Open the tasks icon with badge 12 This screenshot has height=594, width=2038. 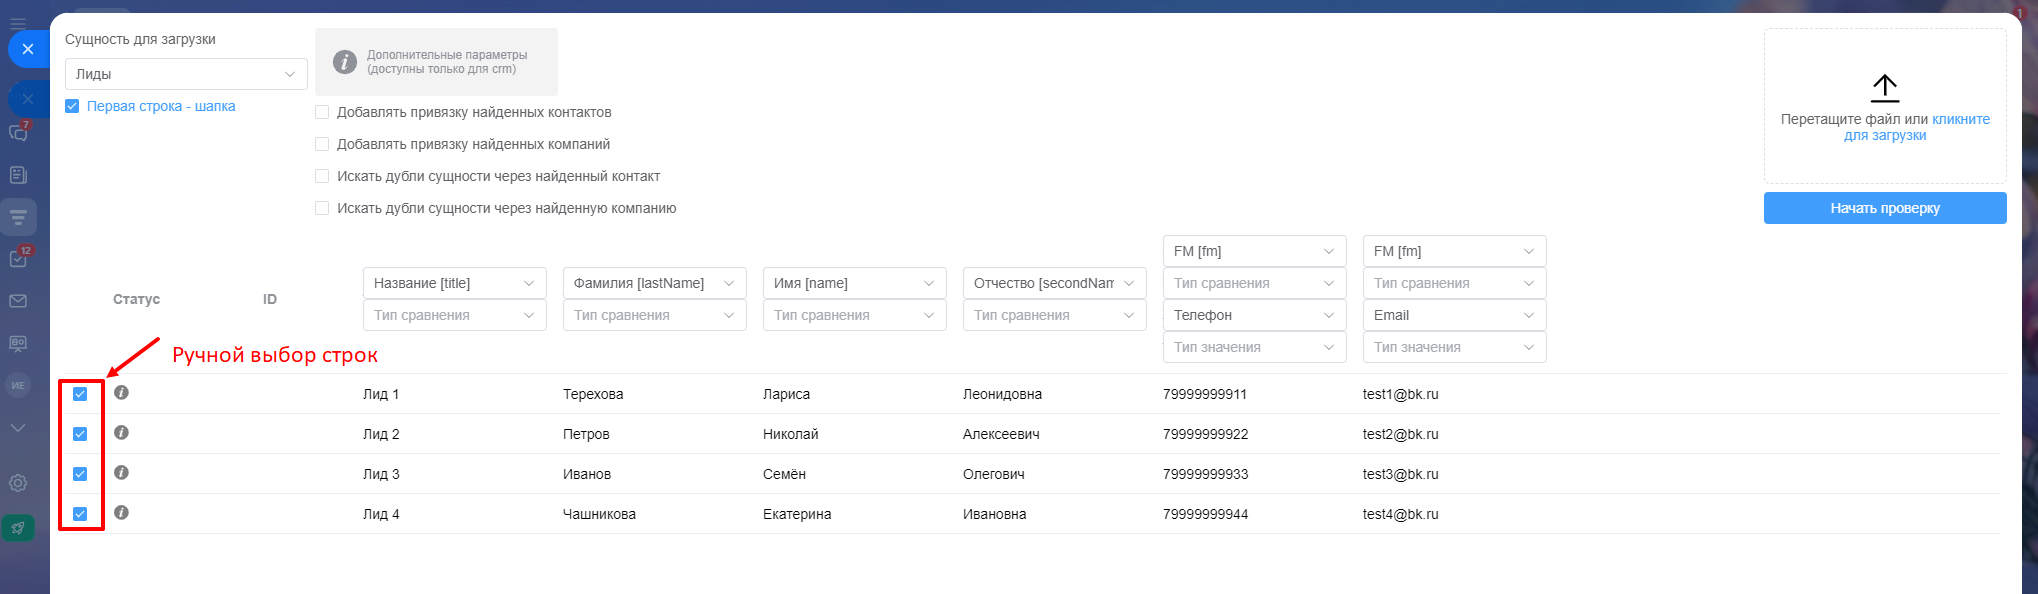[x=18, y=259]
